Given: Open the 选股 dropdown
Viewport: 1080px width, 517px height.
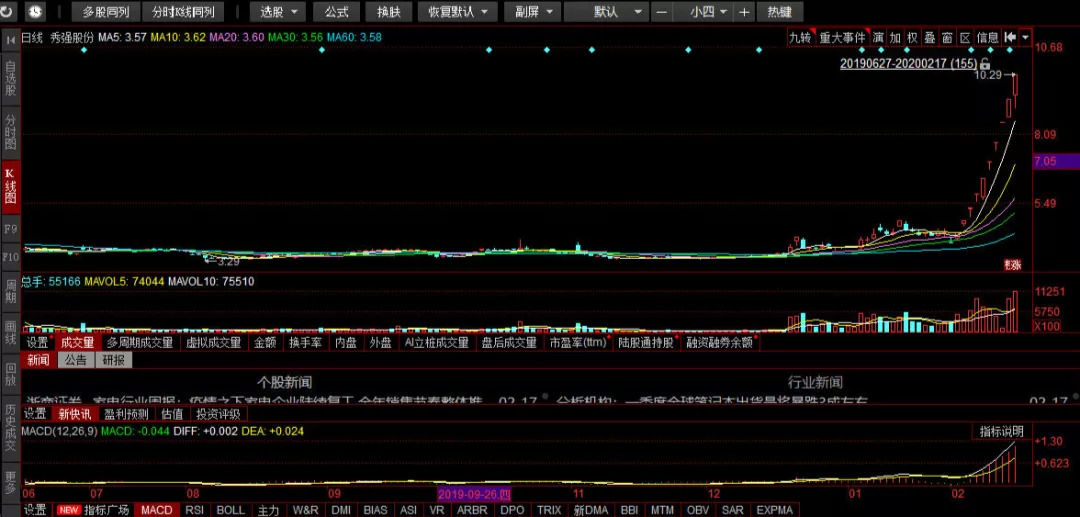Looking at the screenshot, I should click(x=277, y=12).
